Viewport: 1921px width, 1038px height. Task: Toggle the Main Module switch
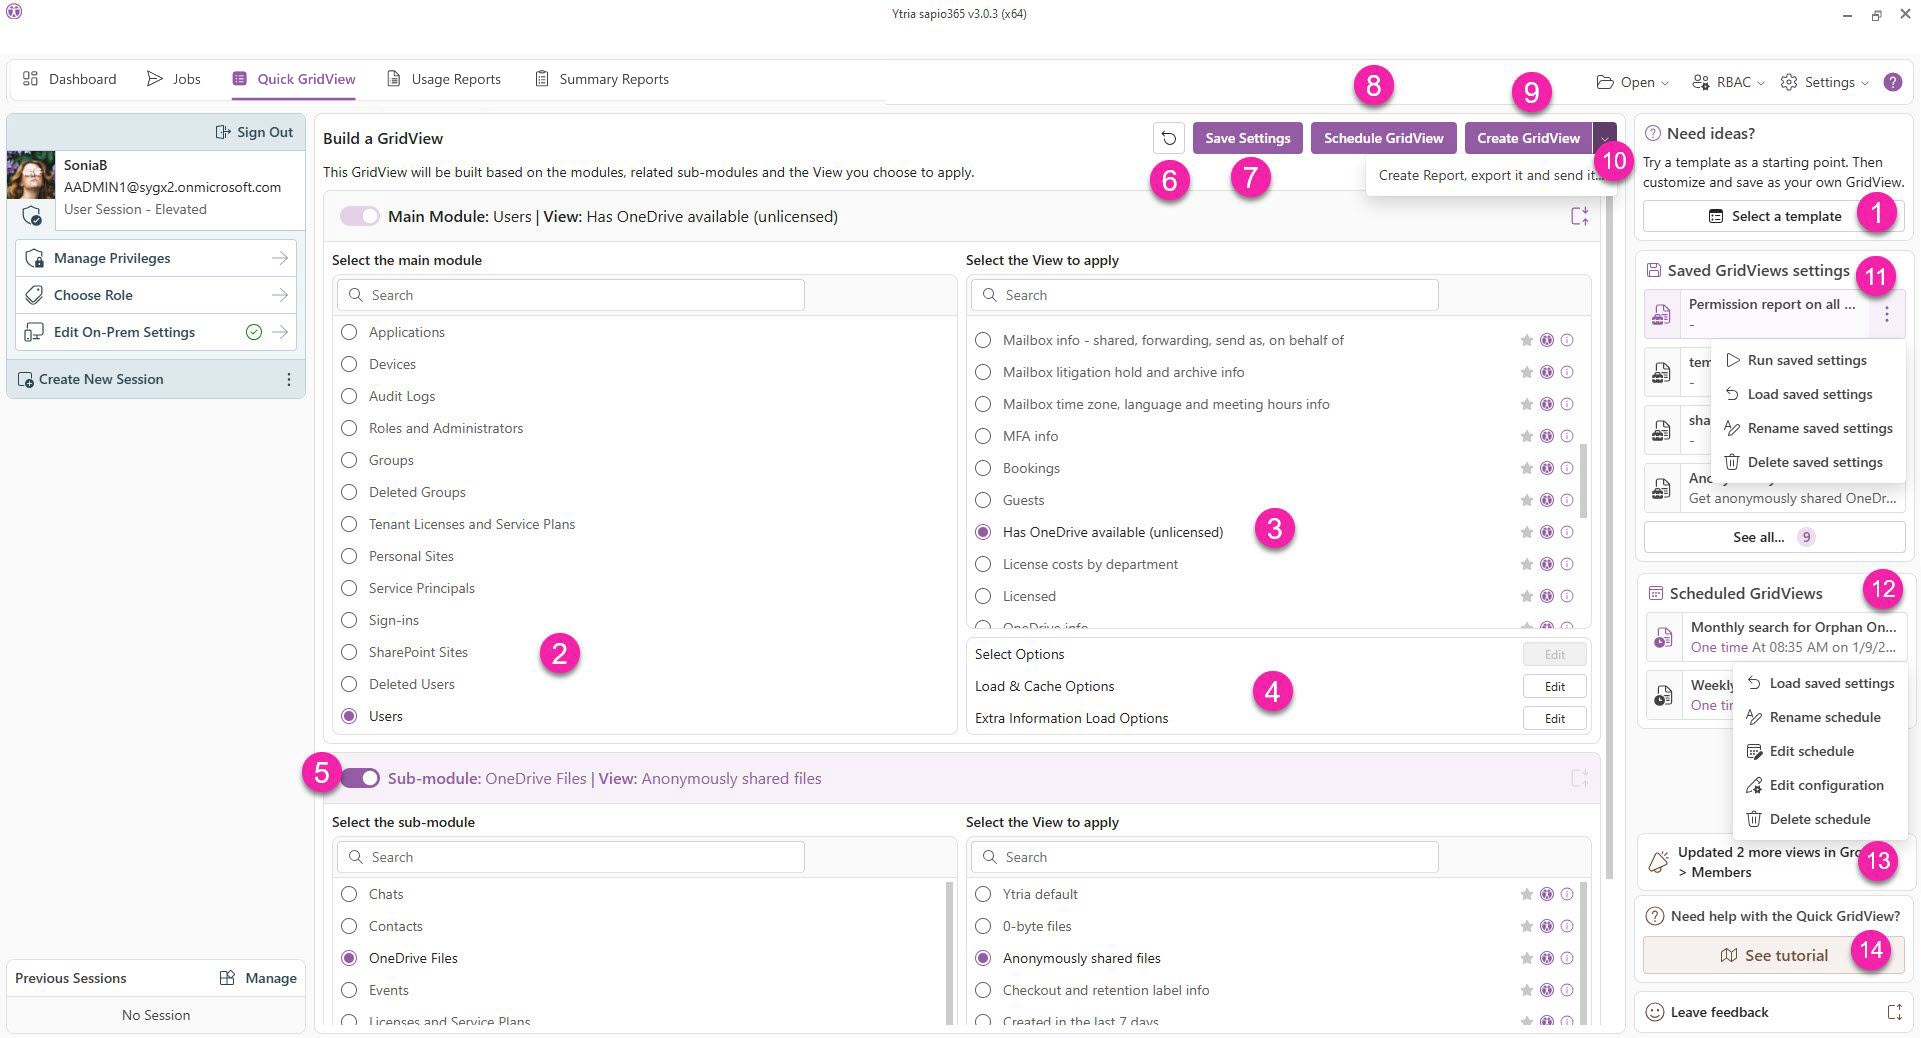pyautogui.click(x=360, y=216)
